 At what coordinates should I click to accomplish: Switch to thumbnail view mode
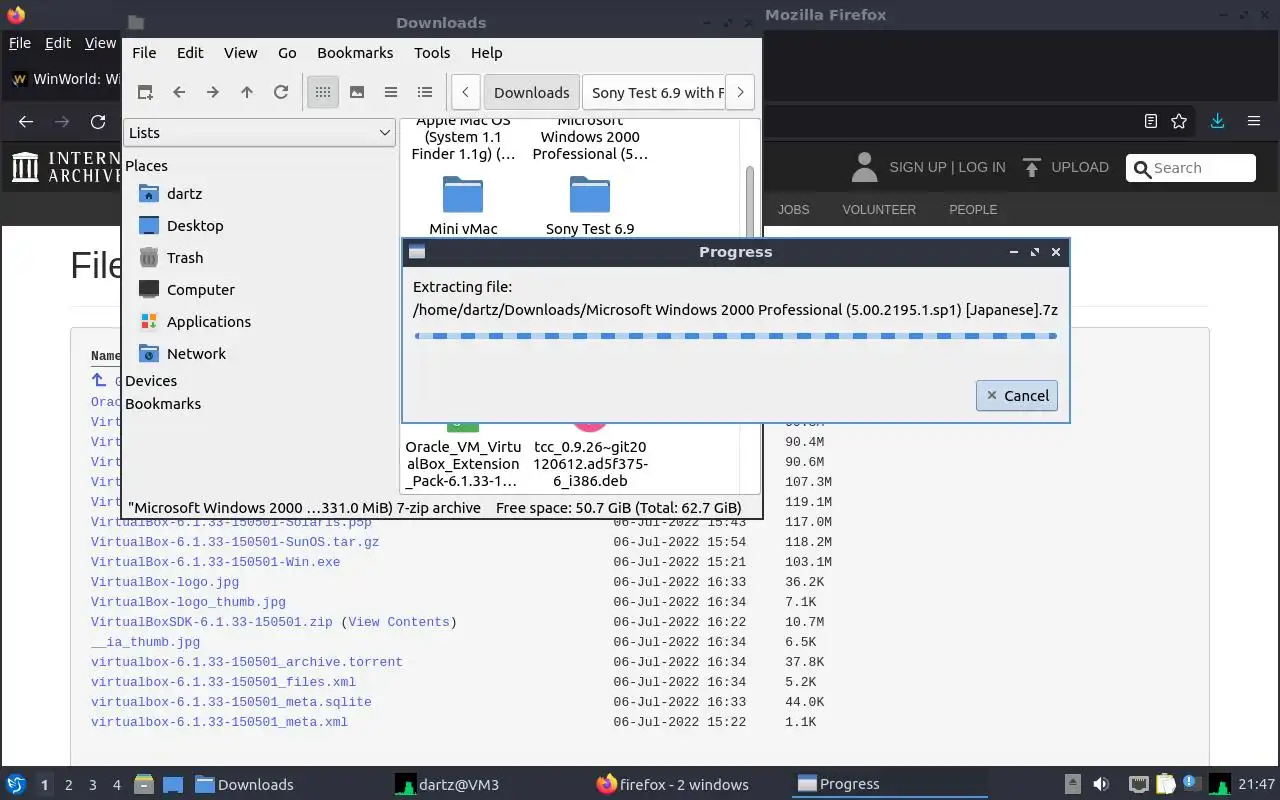coord(357,92)
